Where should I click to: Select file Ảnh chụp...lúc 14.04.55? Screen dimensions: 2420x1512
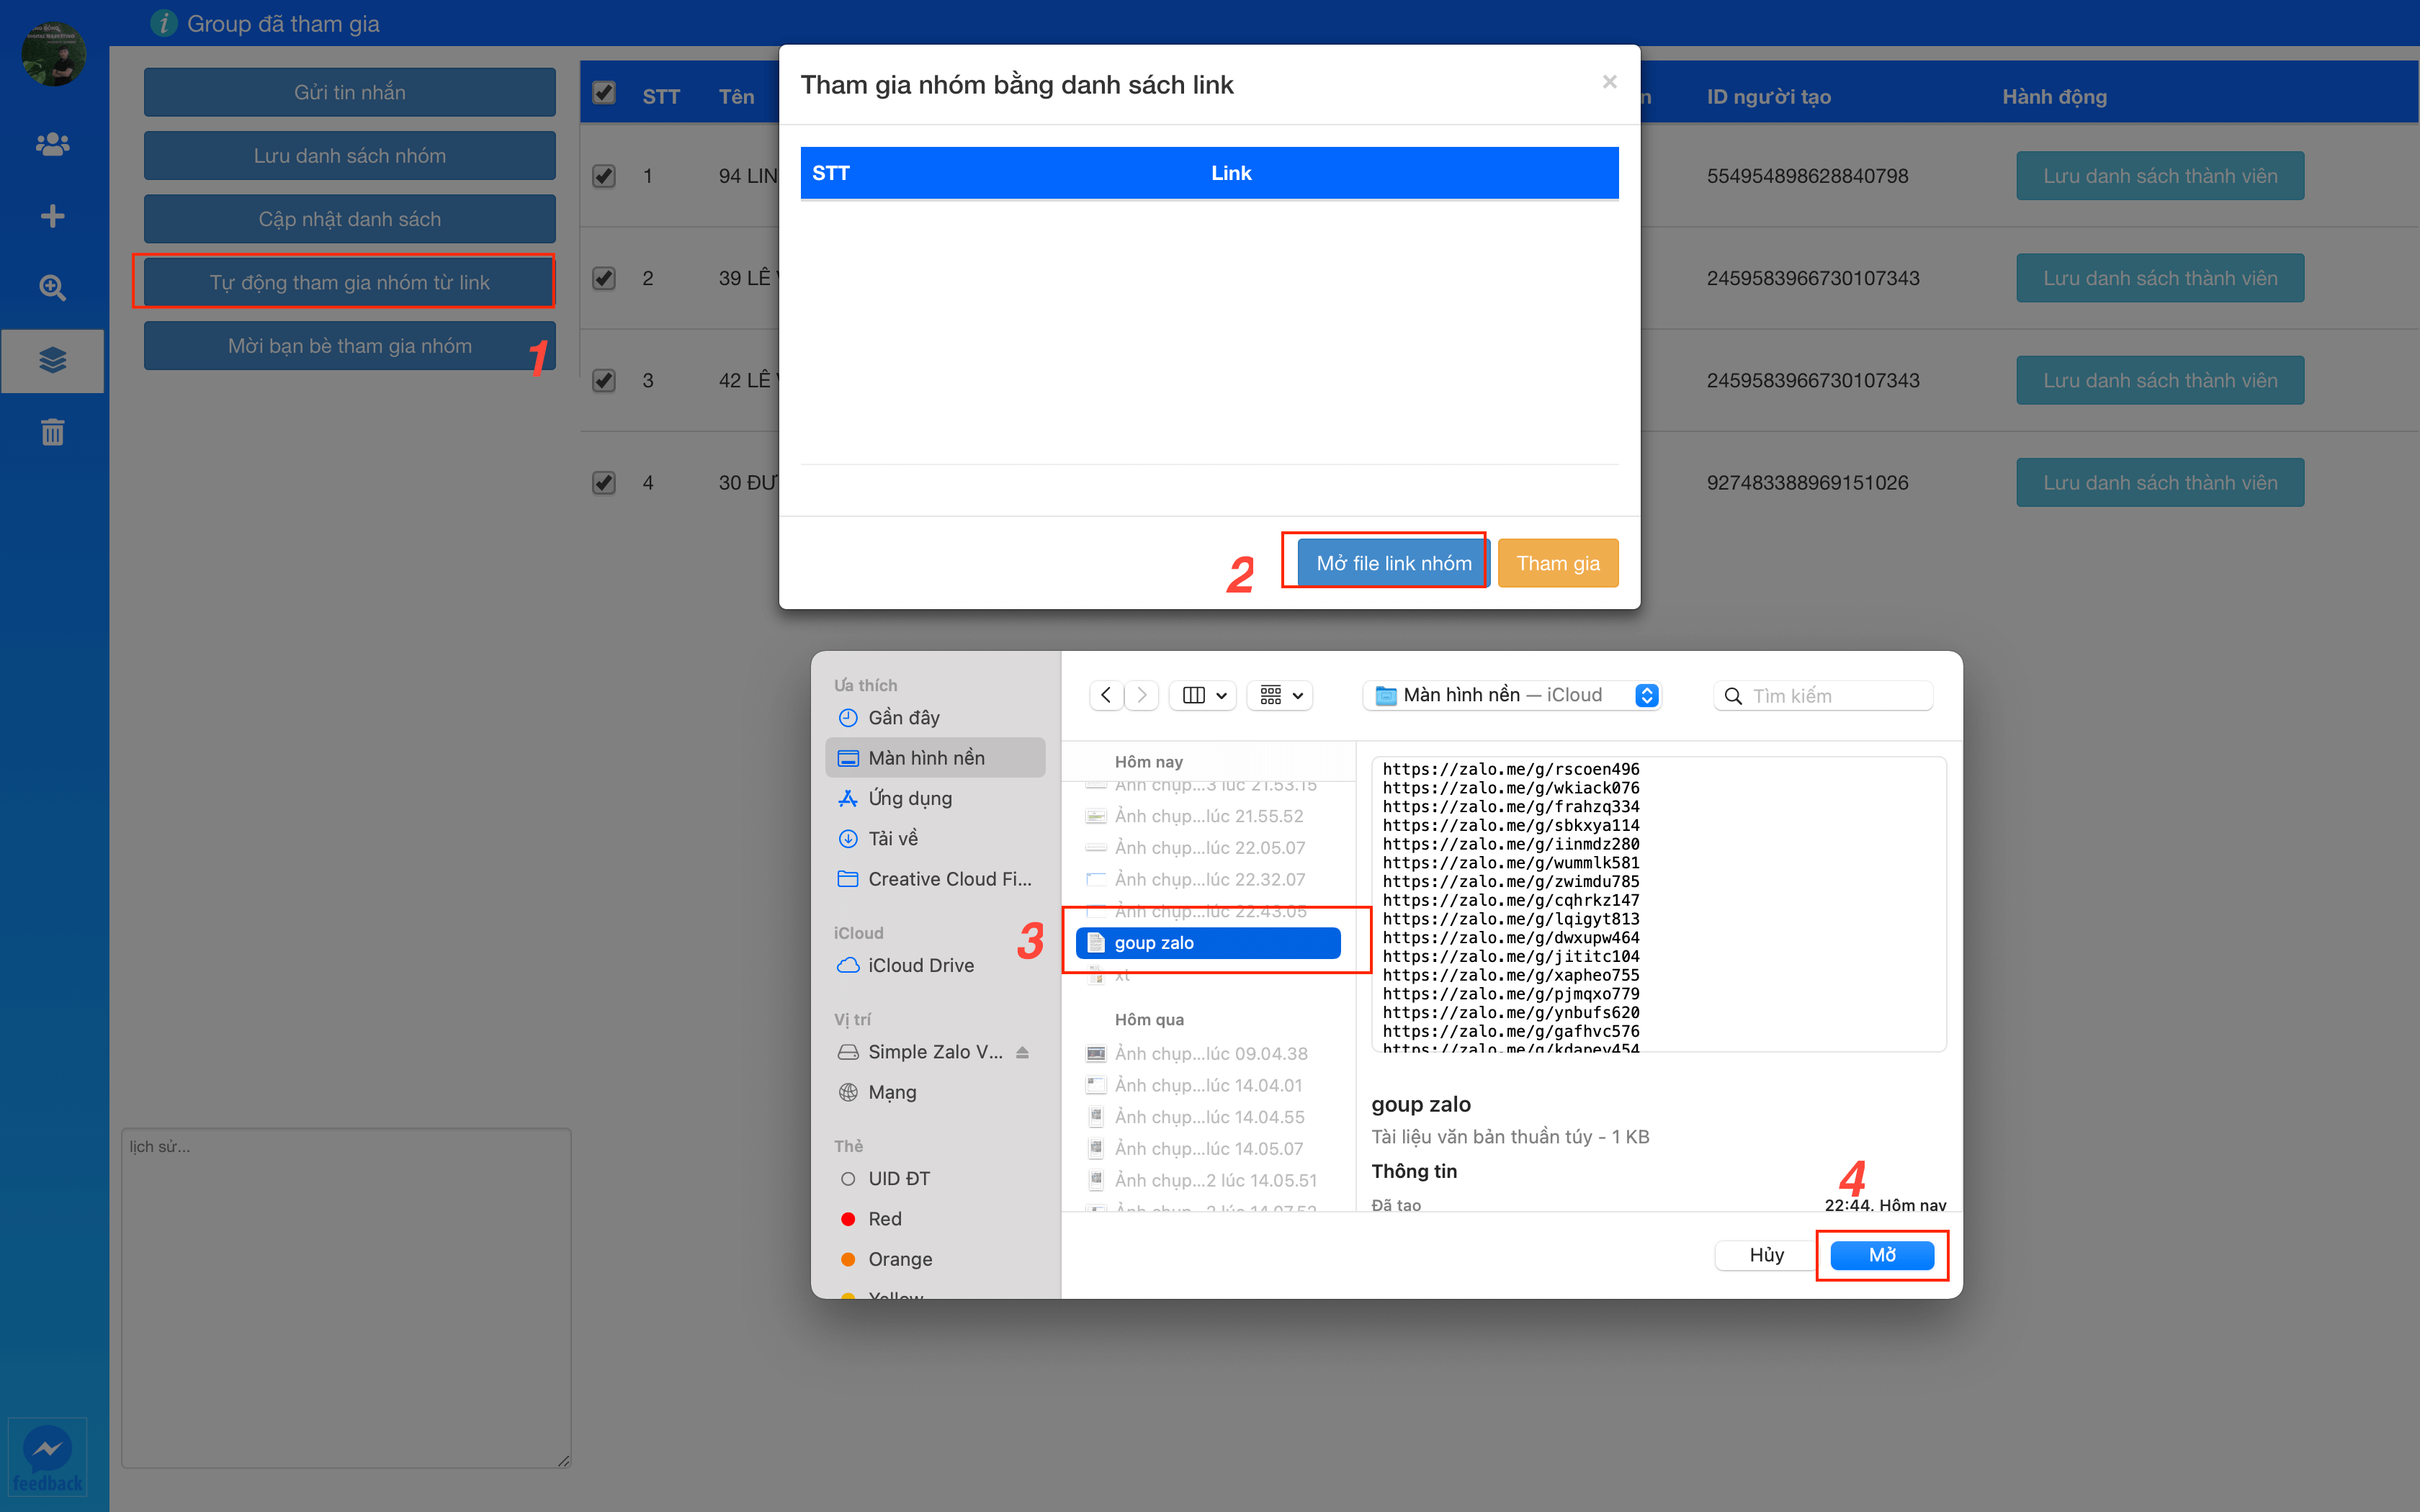tap(1208, 1117)
